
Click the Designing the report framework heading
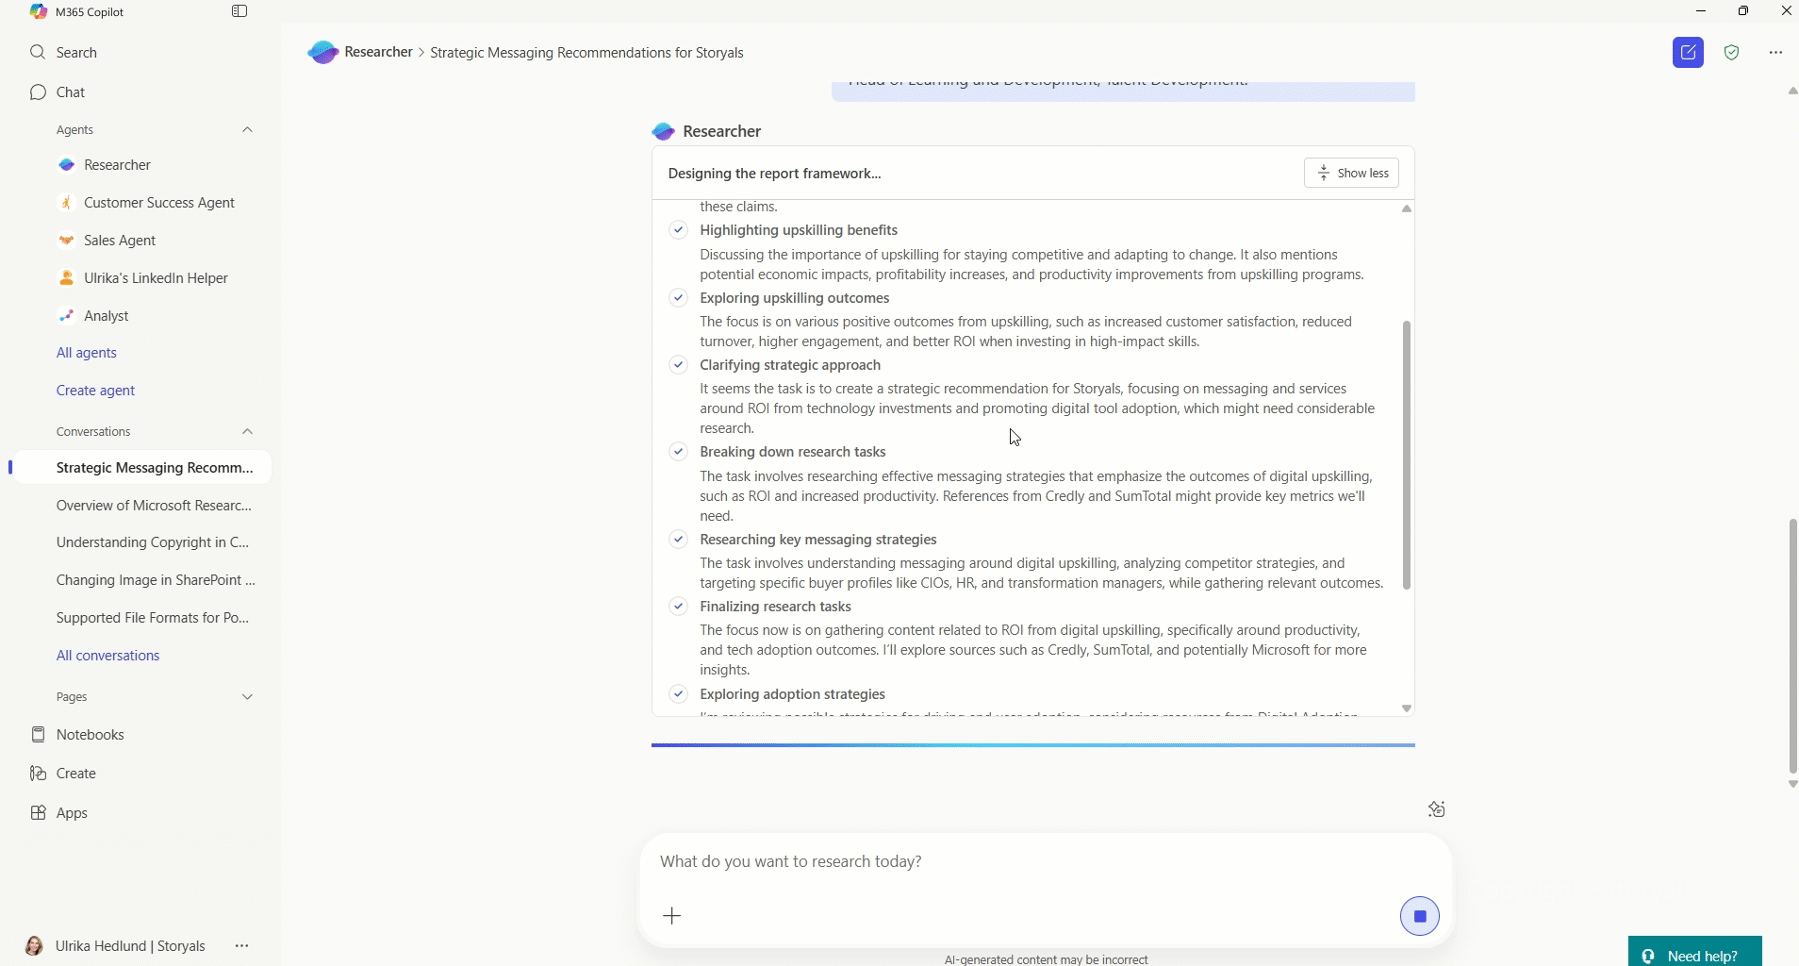coord(774,174)
